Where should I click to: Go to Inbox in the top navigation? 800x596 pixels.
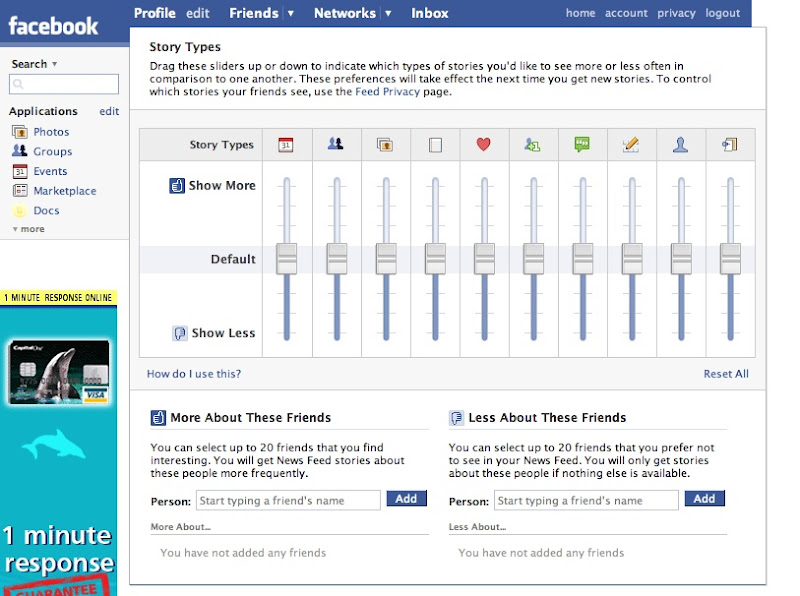(x=430, y=13)
